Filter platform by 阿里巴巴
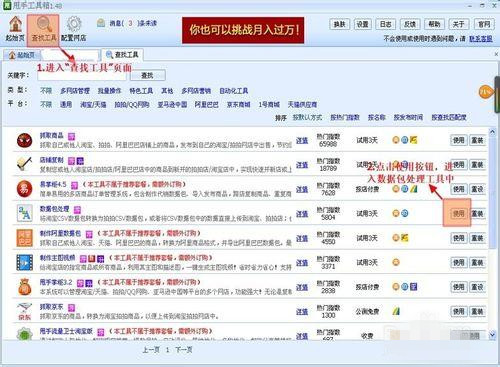 pyautogui.click(x=207, y=104)
